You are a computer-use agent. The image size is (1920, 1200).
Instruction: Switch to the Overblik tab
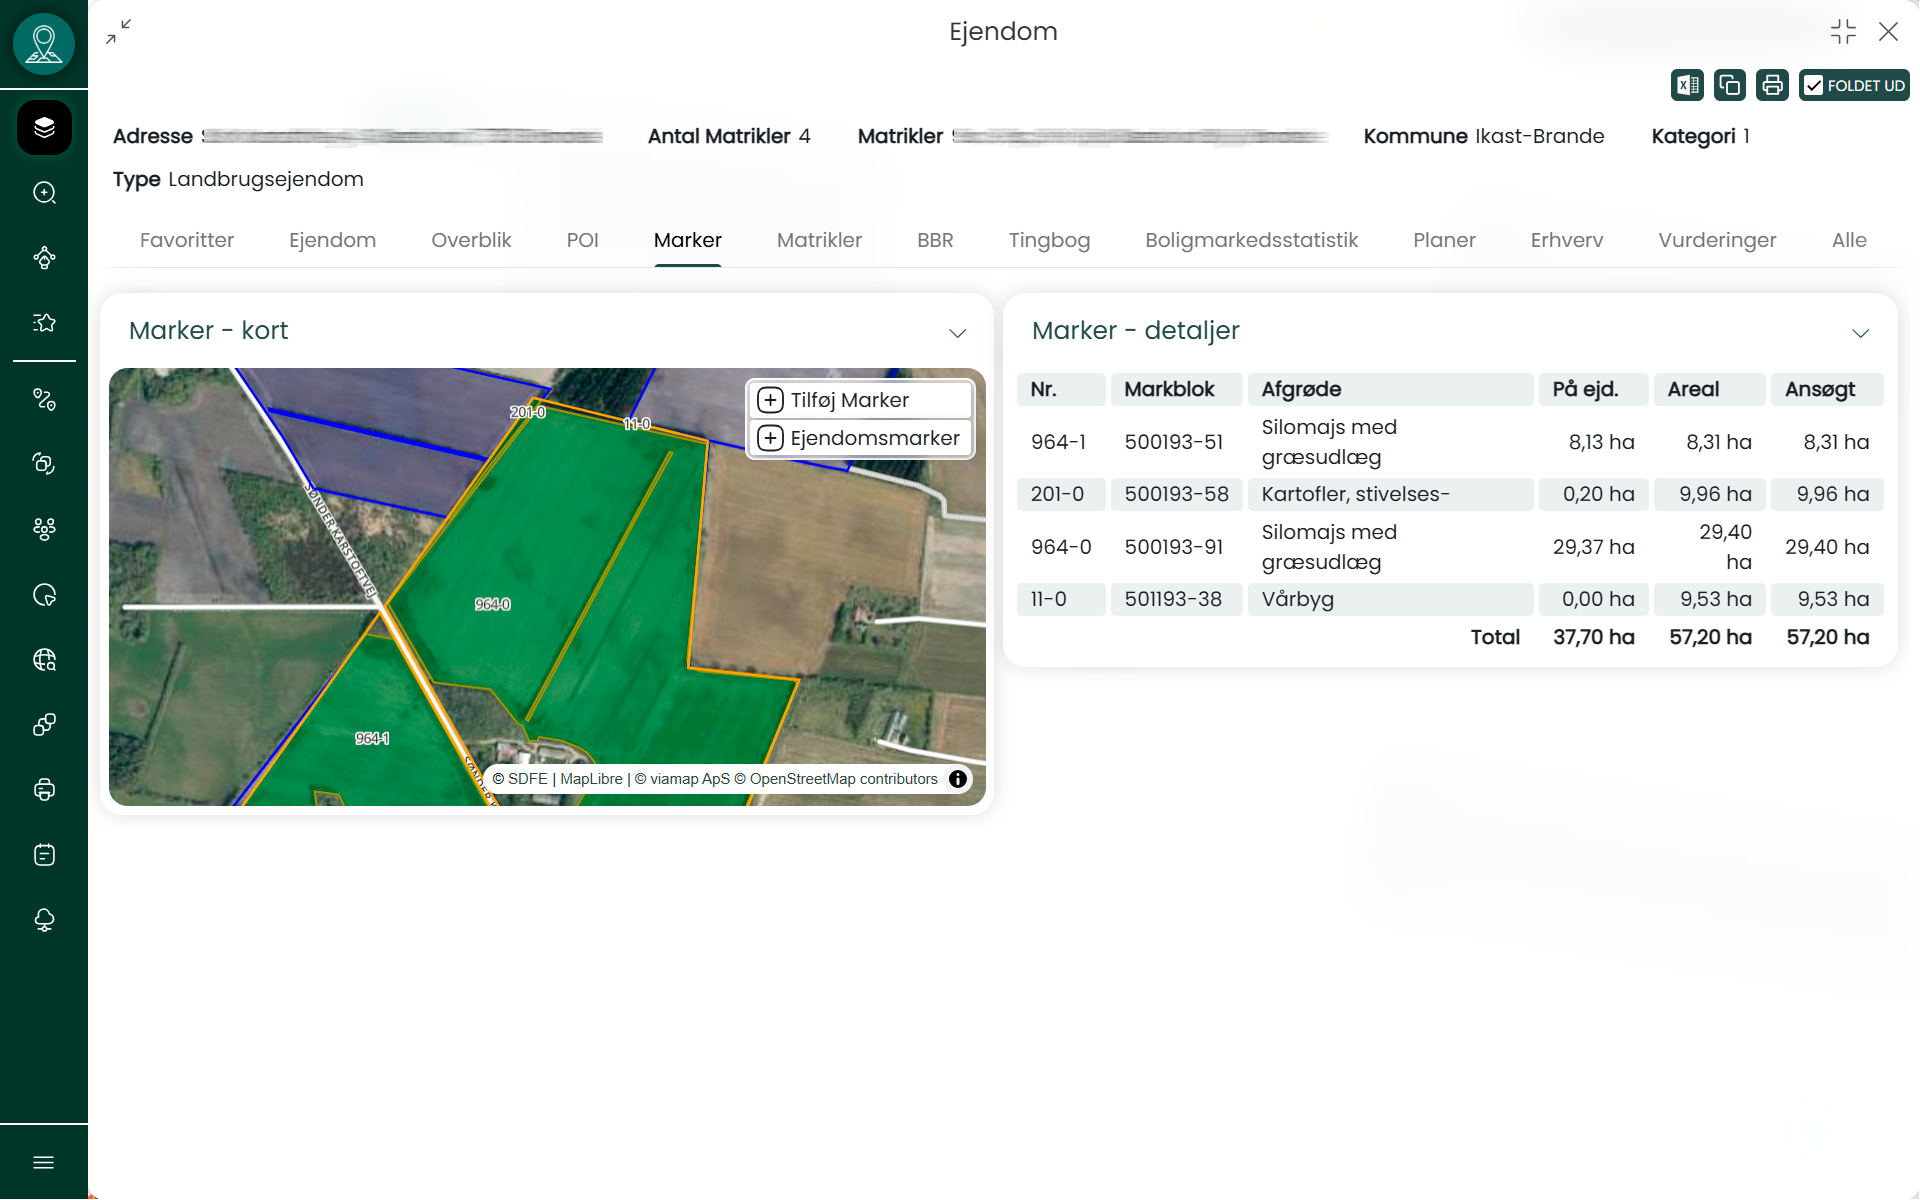(471, 240)
